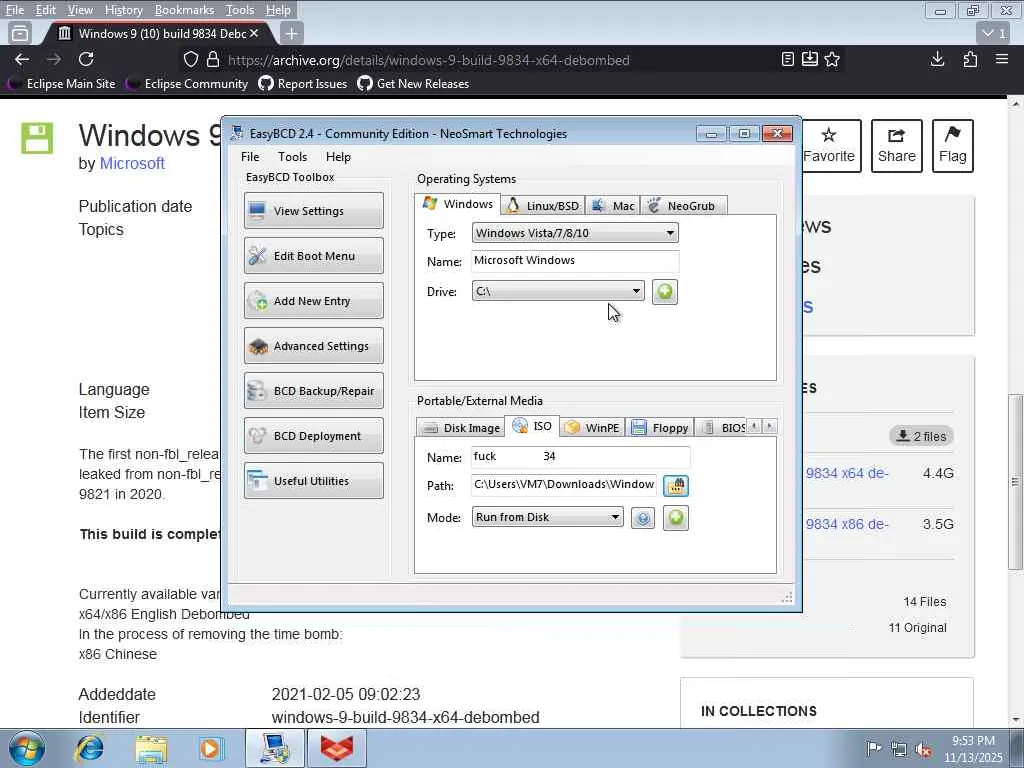Toggle reader view icon in address bar
The height and width of the screenshot is (768, 1024).
point(788,59)
